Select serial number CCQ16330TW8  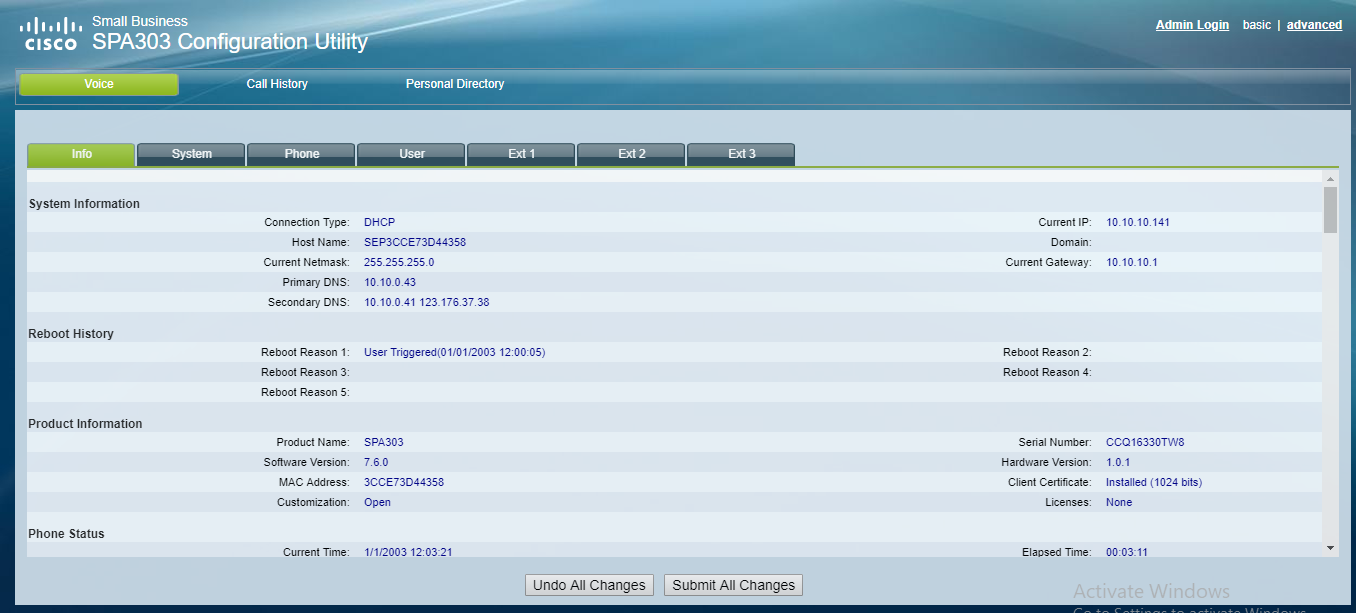tap(1145, 442)
